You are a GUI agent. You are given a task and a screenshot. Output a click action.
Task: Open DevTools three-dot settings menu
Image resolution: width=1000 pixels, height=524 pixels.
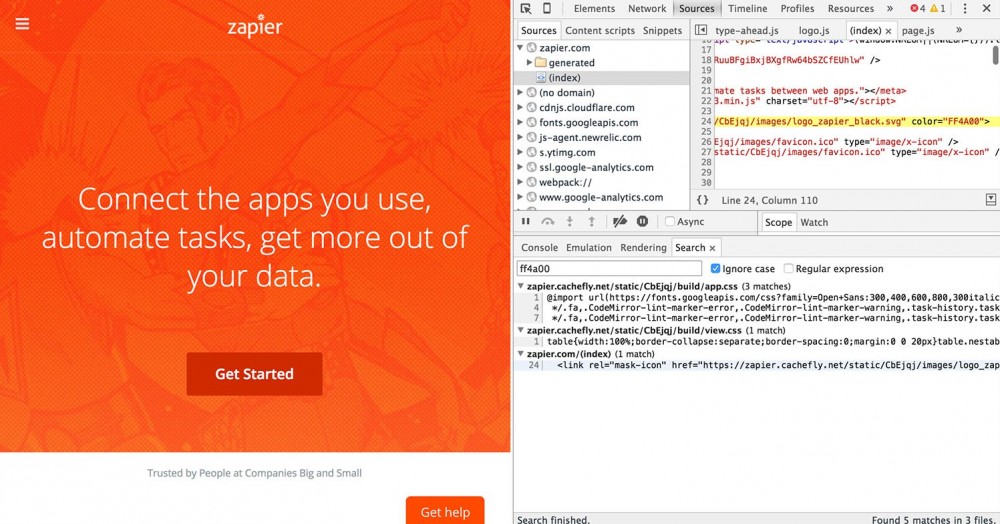coord(965,8)
